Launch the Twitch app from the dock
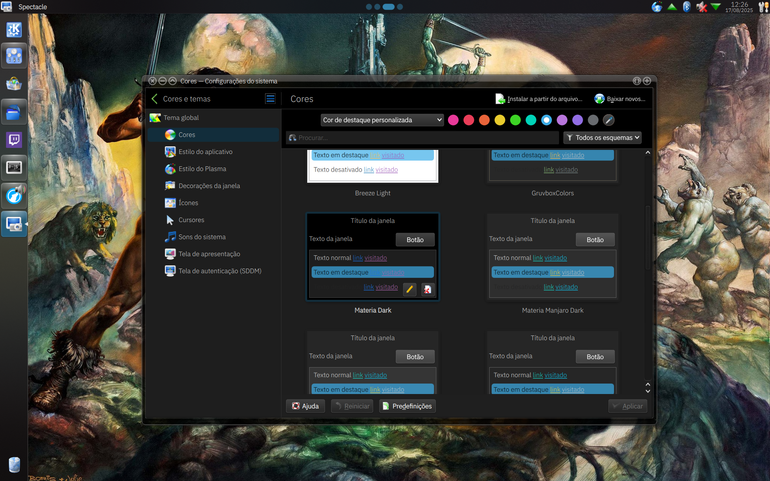The image size is (770, 481). pyautogui.click(x=14, y=140)
